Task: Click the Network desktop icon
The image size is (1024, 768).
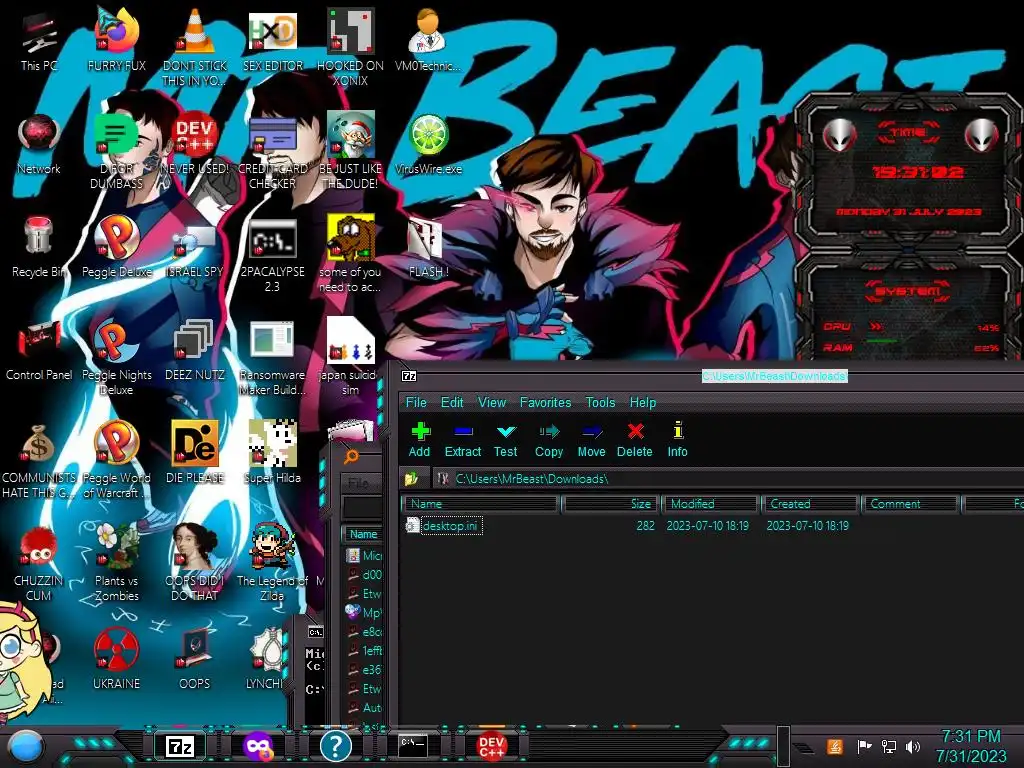Action: pos(39,136)
